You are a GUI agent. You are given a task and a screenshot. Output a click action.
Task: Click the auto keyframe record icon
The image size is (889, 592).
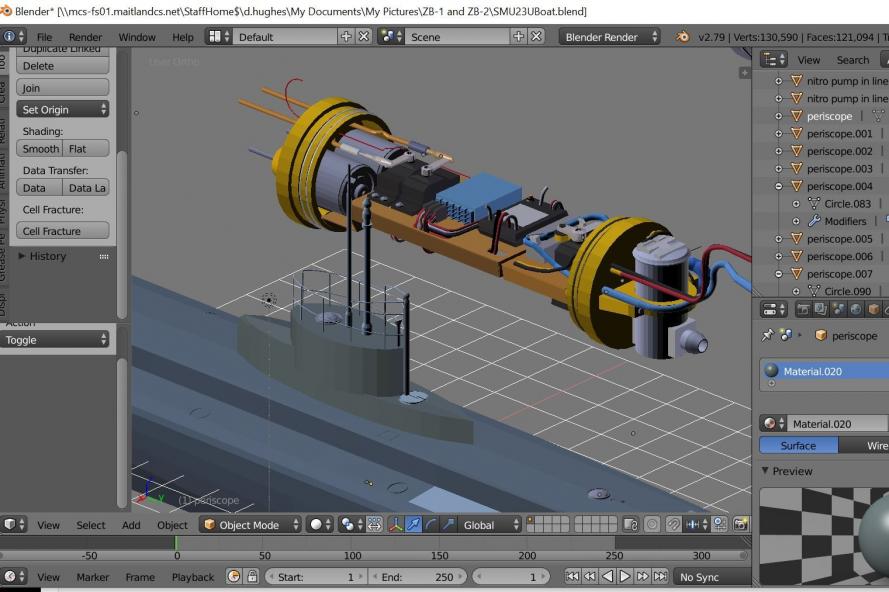[x=234, y=576]
